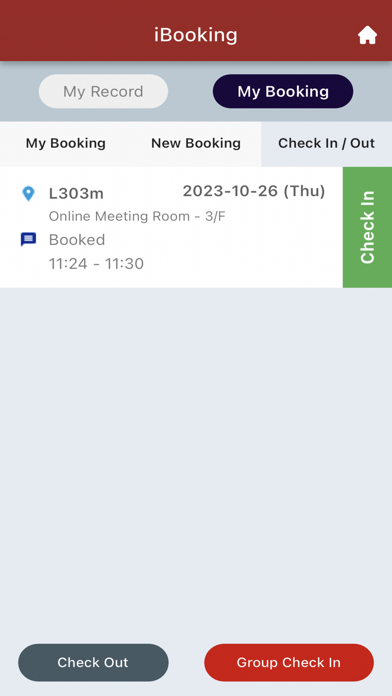
Task: Open the L303m room name
Action: (76, 194)
